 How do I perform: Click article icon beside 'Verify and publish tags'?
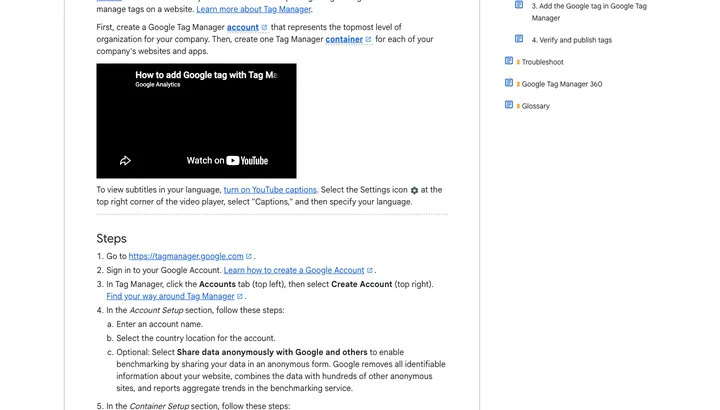point(519,39)
